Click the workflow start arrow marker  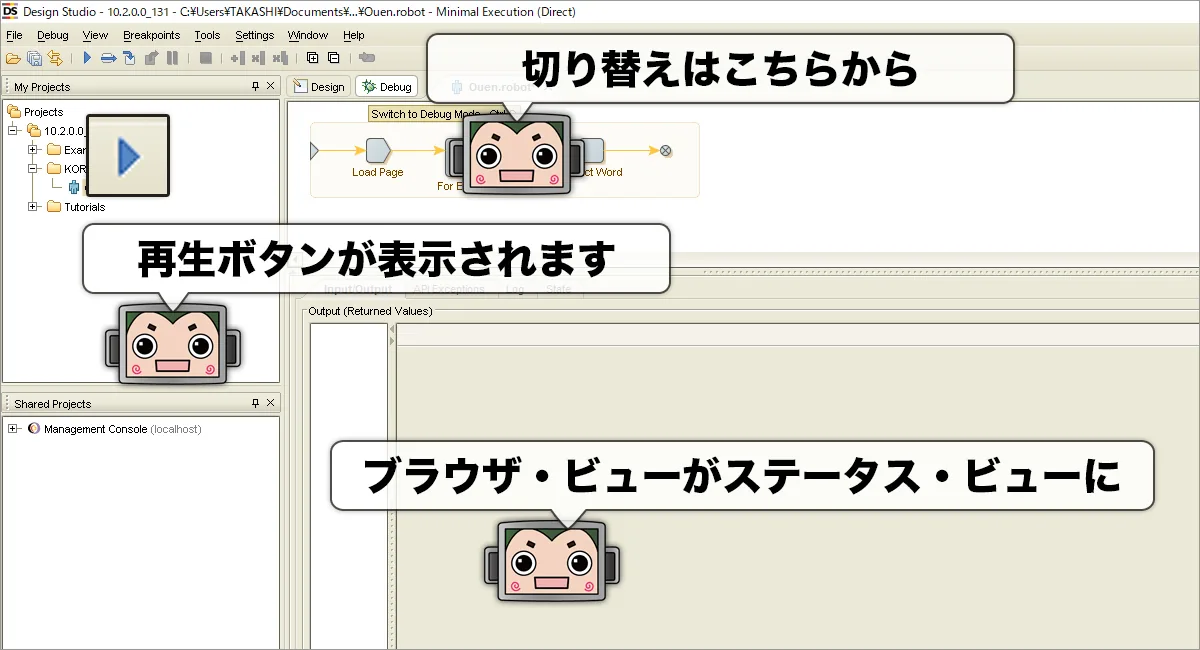[314, 151]
